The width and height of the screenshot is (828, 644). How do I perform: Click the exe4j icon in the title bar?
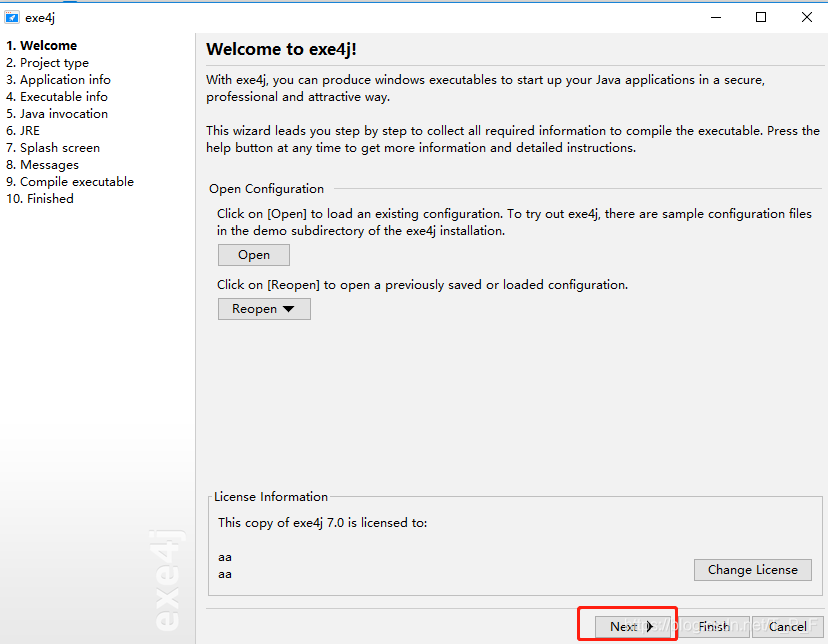point(12,17)
